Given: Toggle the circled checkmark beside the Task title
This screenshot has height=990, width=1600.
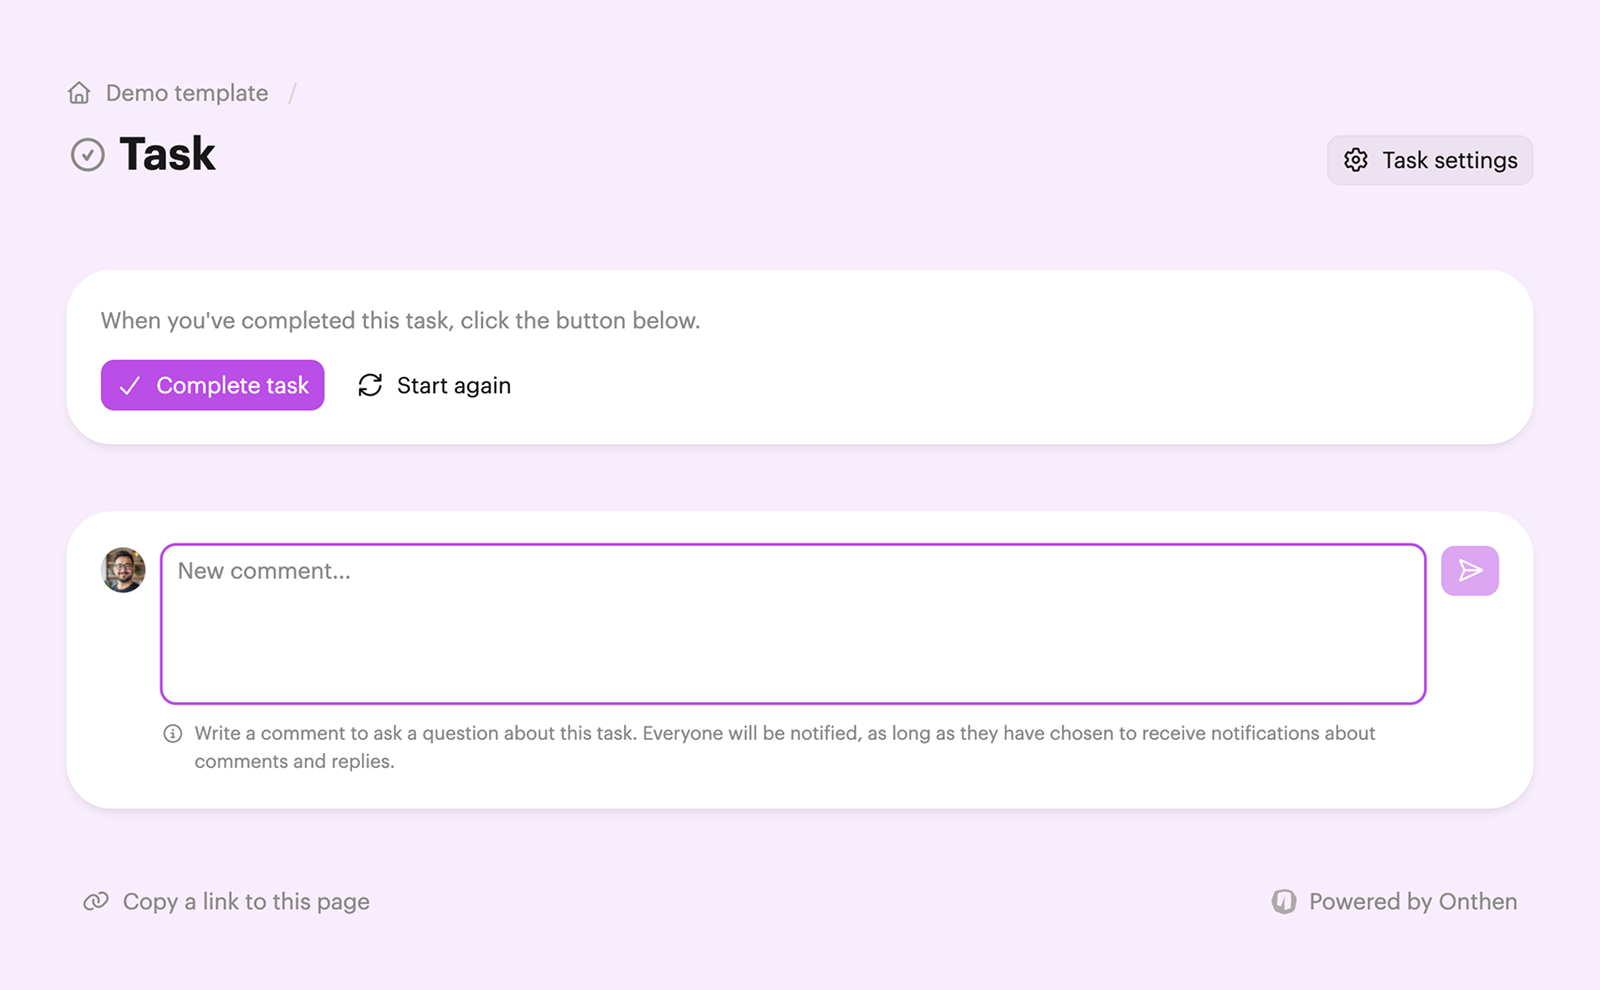Looking at the screenshot, I should (x=88, y=155).
